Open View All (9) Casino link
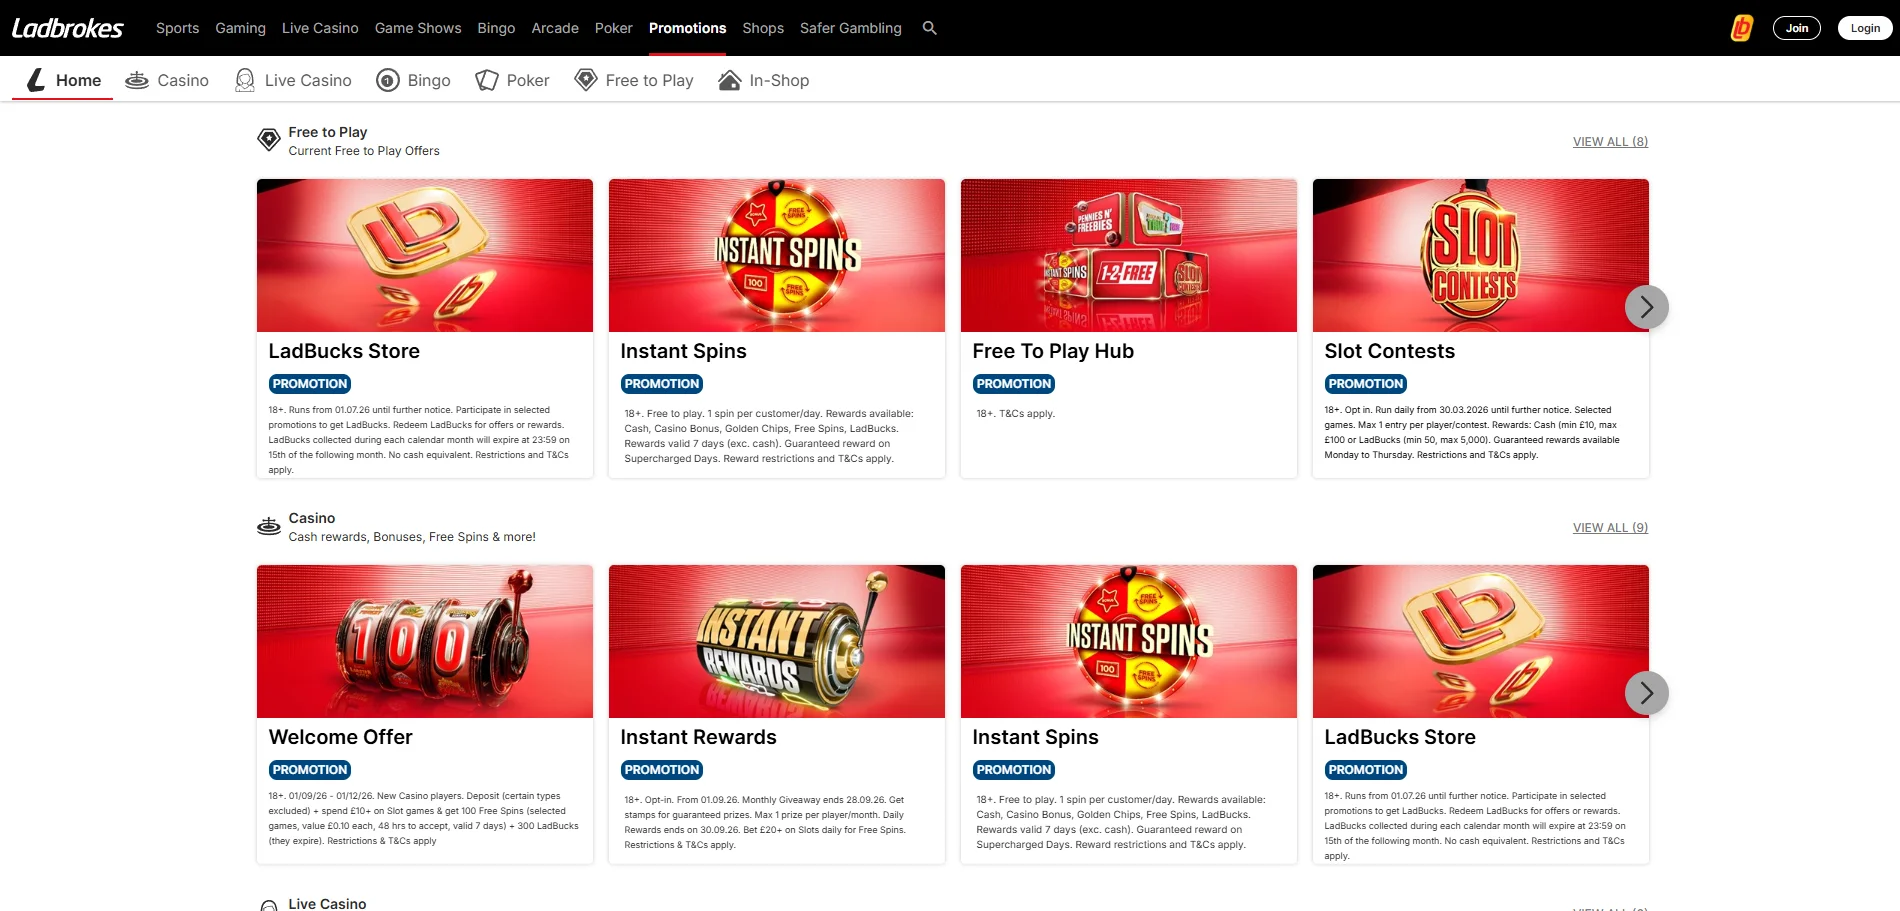The height and width of the screenshot is (911, 1900). click(1610, 528)
